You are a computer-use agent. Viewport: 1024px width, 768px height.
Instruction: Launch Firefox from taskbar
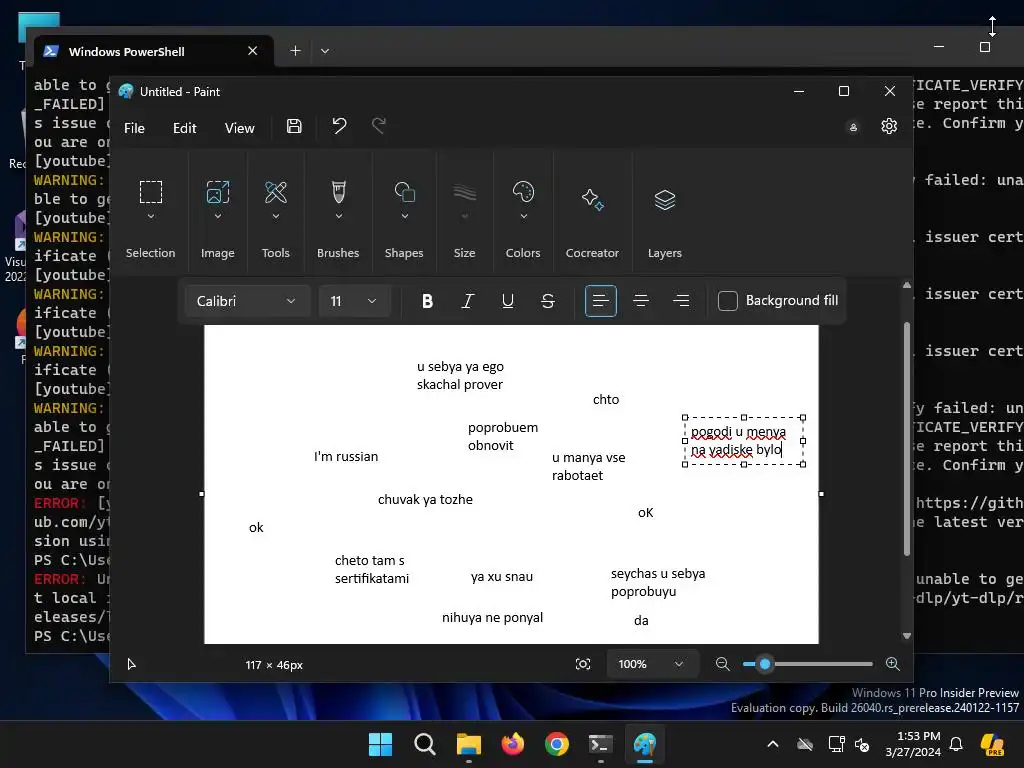coord(513,744)
